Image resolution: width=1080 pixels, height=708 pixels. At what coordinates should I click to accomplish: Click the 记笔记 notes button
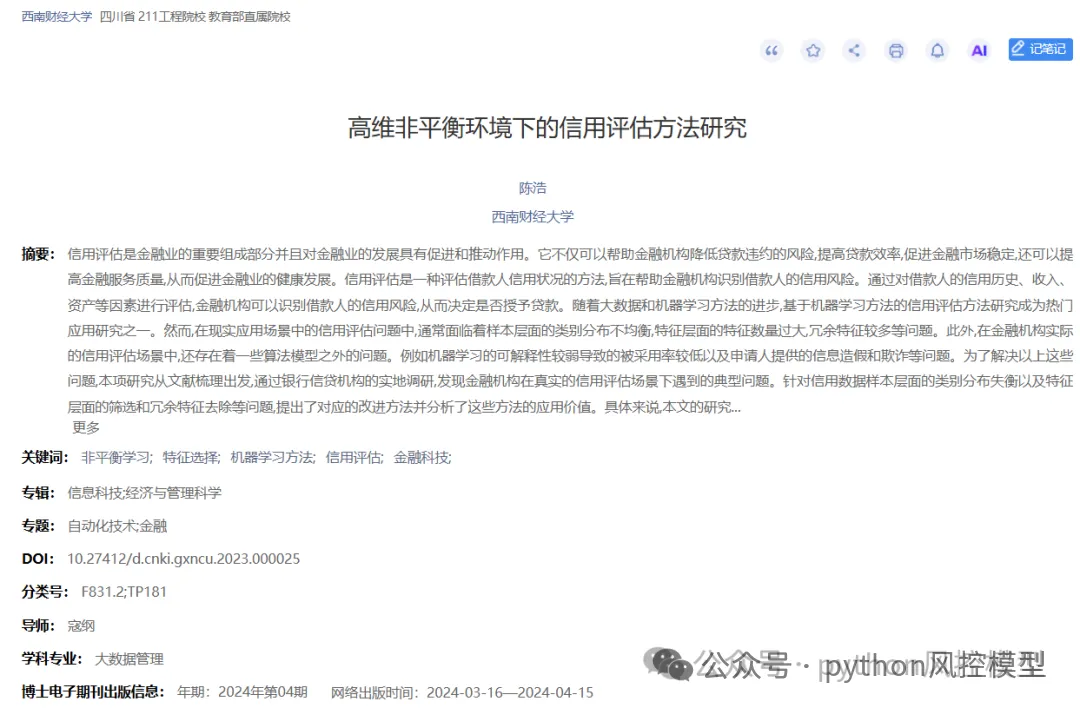tap(1040, 50)
